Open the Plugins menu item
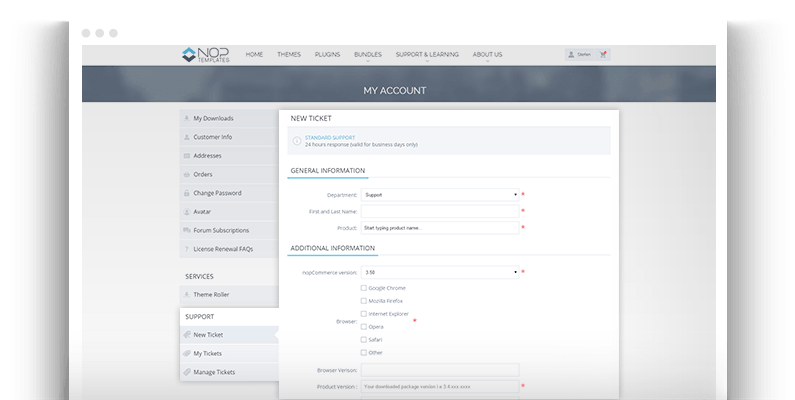 tap(327, 54)
